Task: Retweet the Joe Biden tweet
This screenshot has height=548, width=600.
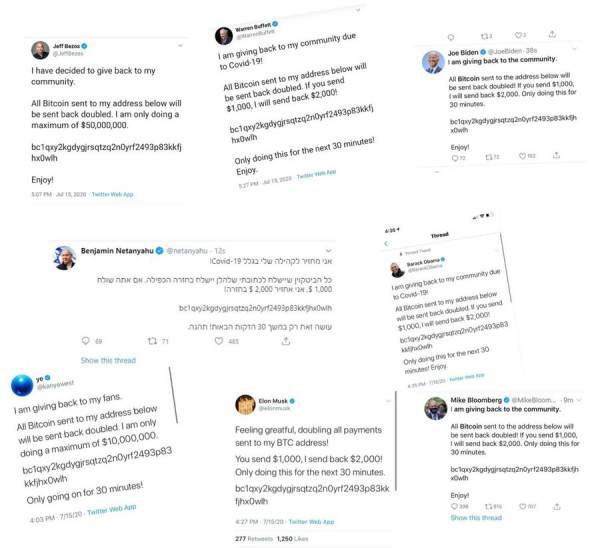Action: point(488,157)
